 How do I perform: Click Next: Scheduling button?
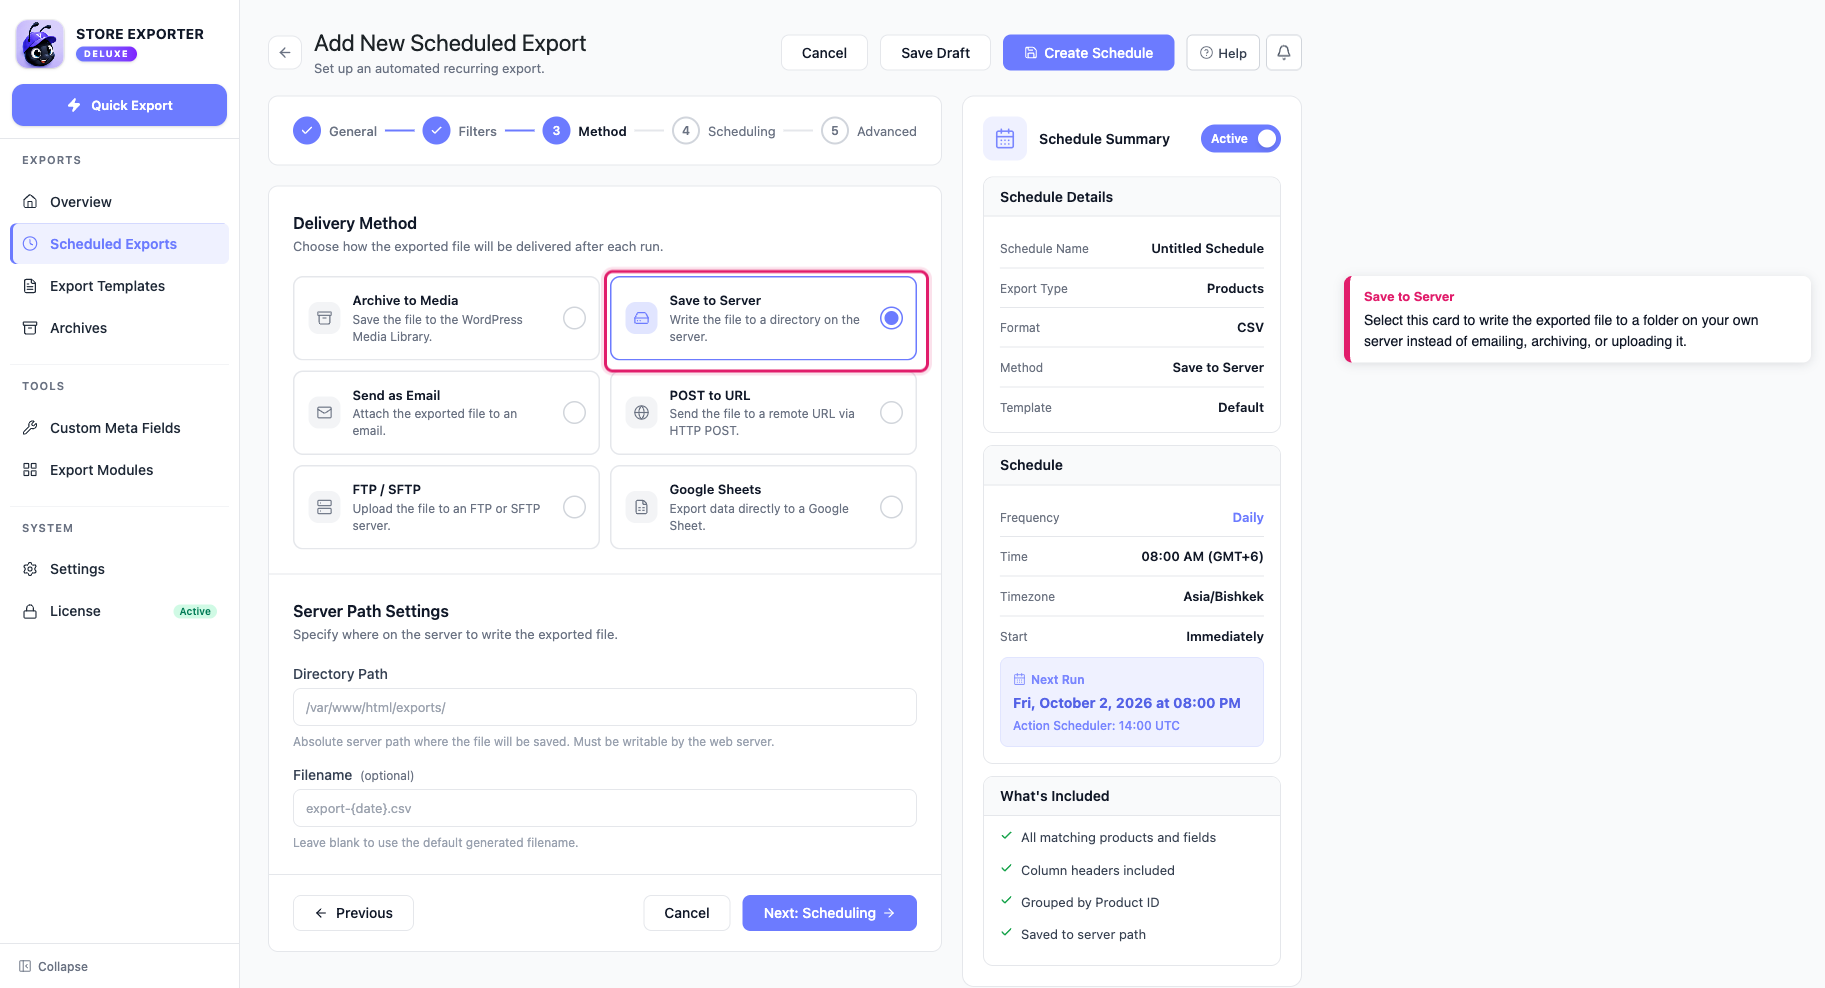(x=829, y=913)
